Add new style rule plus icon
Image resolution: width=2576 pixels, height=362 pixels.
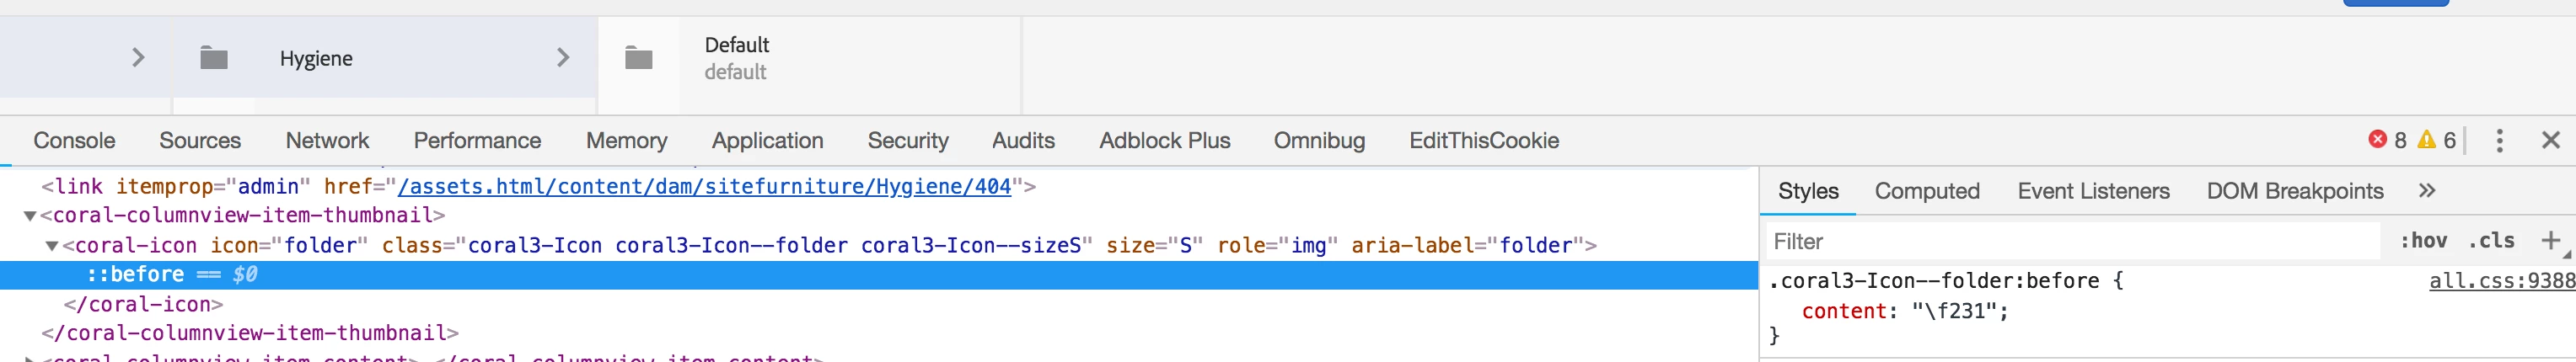click(2550, 240)
